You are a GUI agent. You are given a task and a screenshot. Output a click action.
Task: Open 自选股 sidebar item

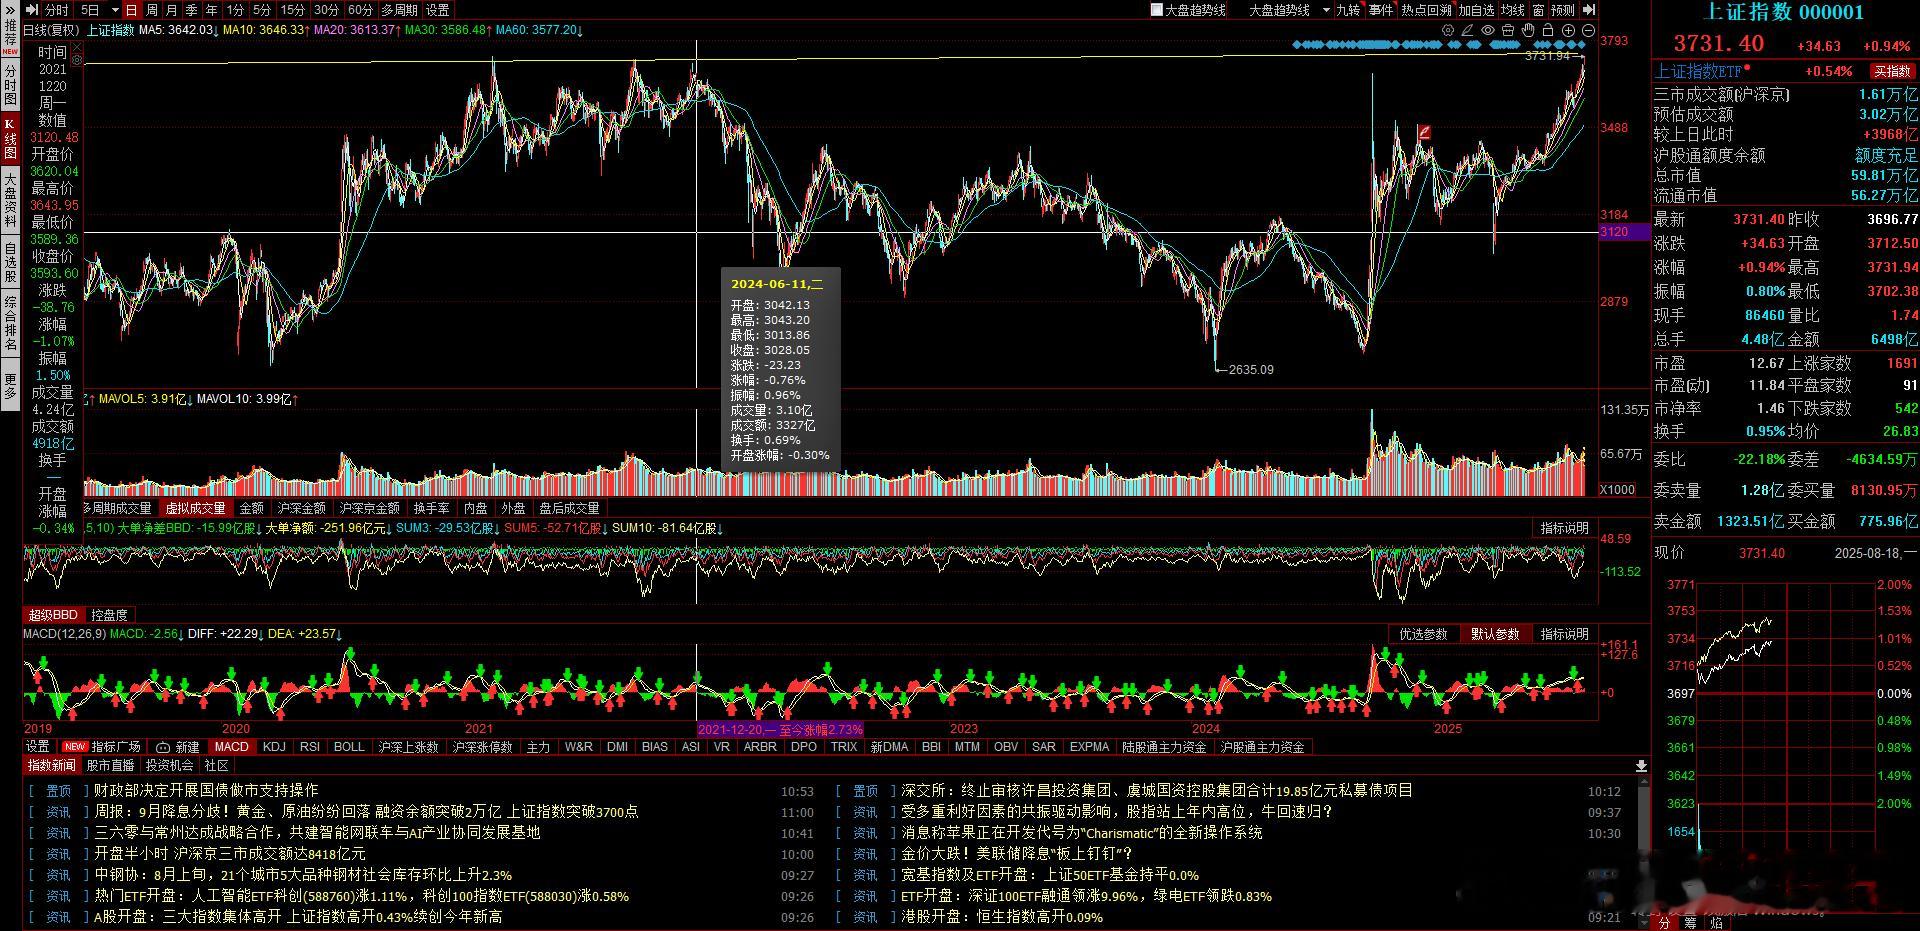10,262
